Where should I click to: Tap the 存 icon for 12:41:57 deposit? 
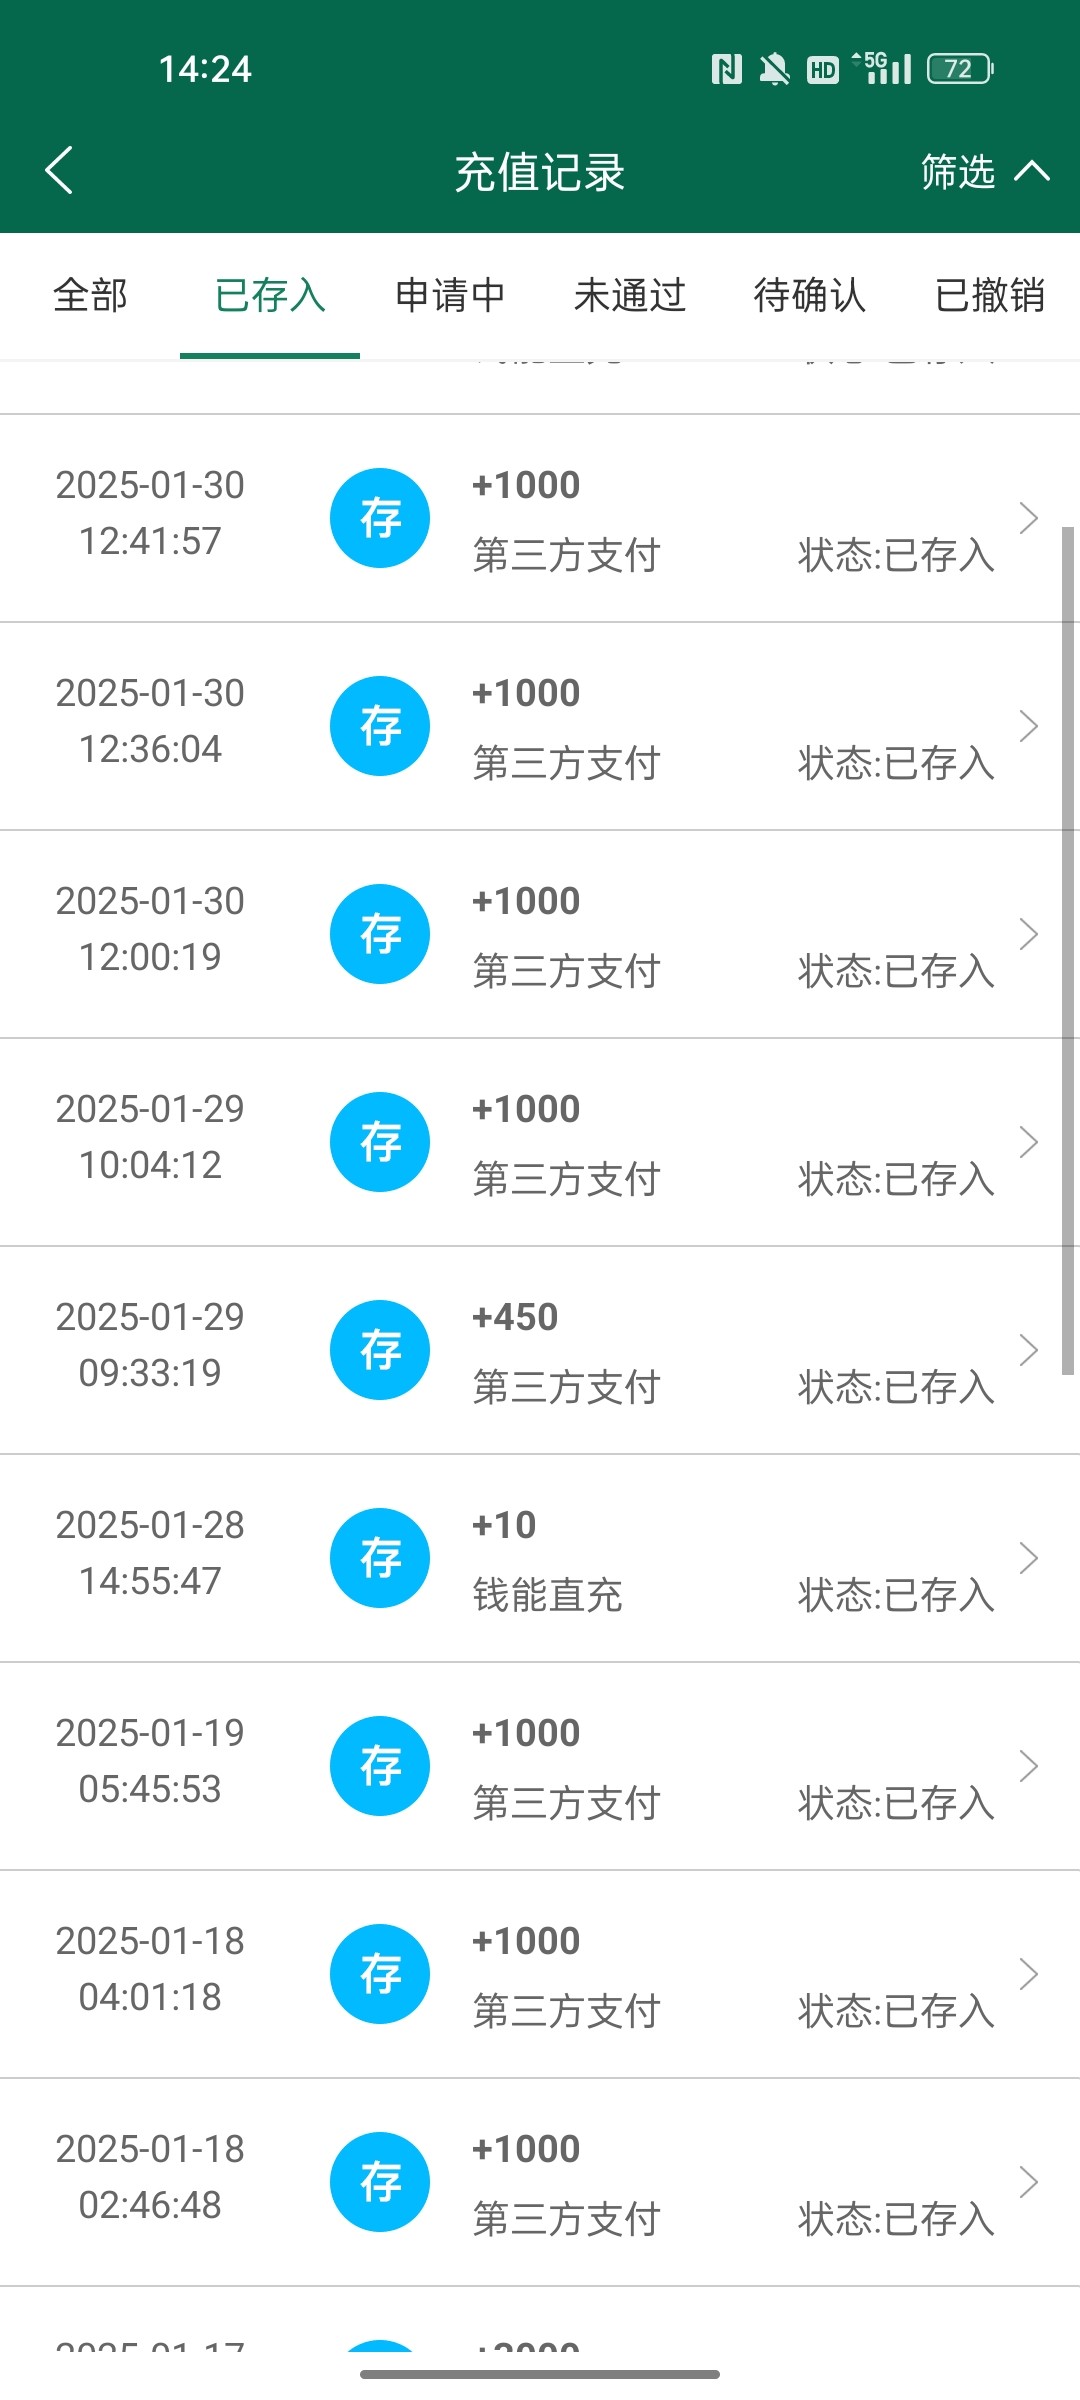[x=380, y=518]
